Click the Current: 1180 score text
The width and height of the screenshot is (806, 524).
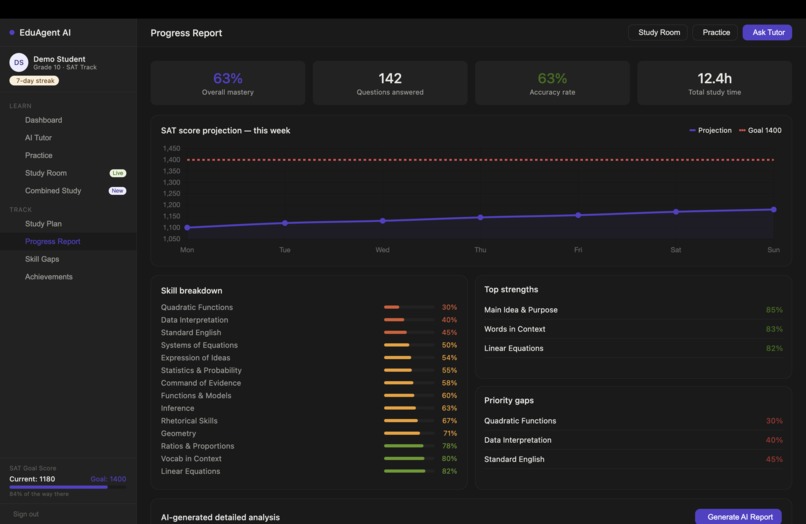(x=32, y=479)
